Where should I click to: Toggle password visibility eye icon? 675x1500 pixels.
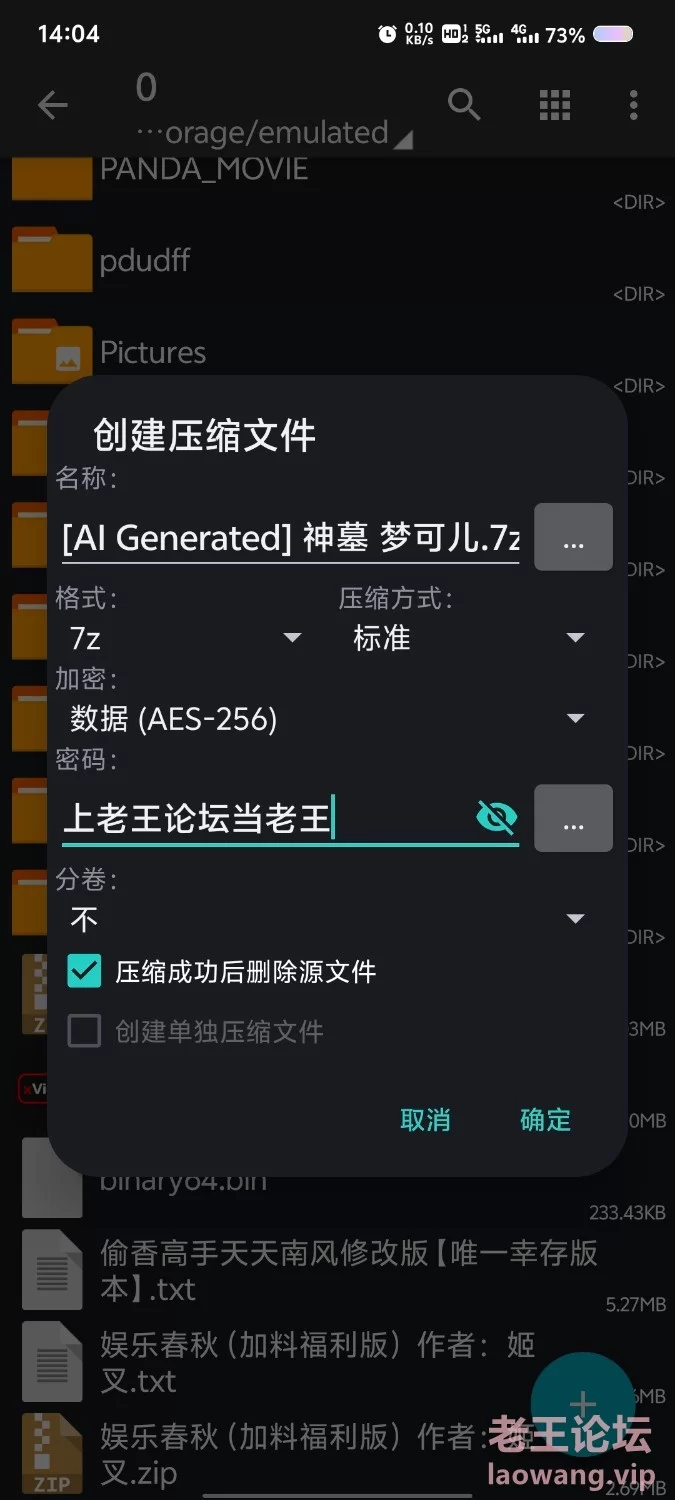[x=496, y=818]
